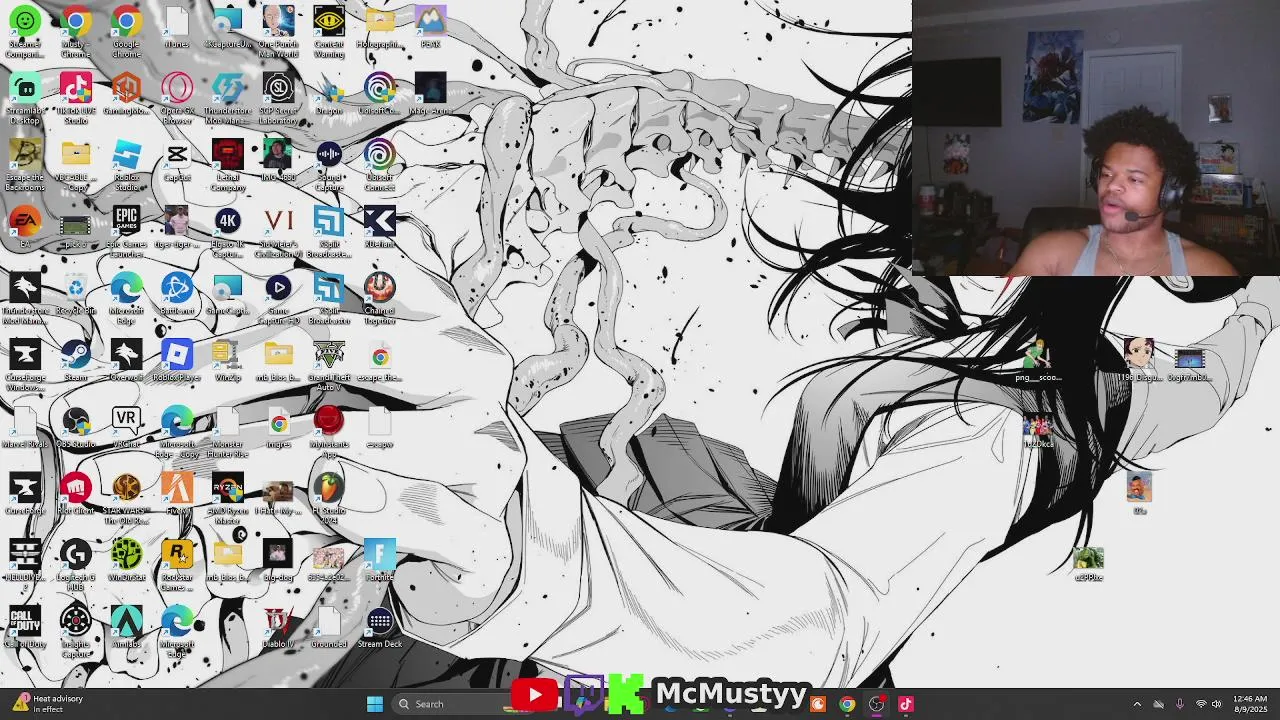The height and width of the screenshot is (720, 1280).
Task: Open TikTok LIVE Studio from the taskbar
Action: coord(906,704)
